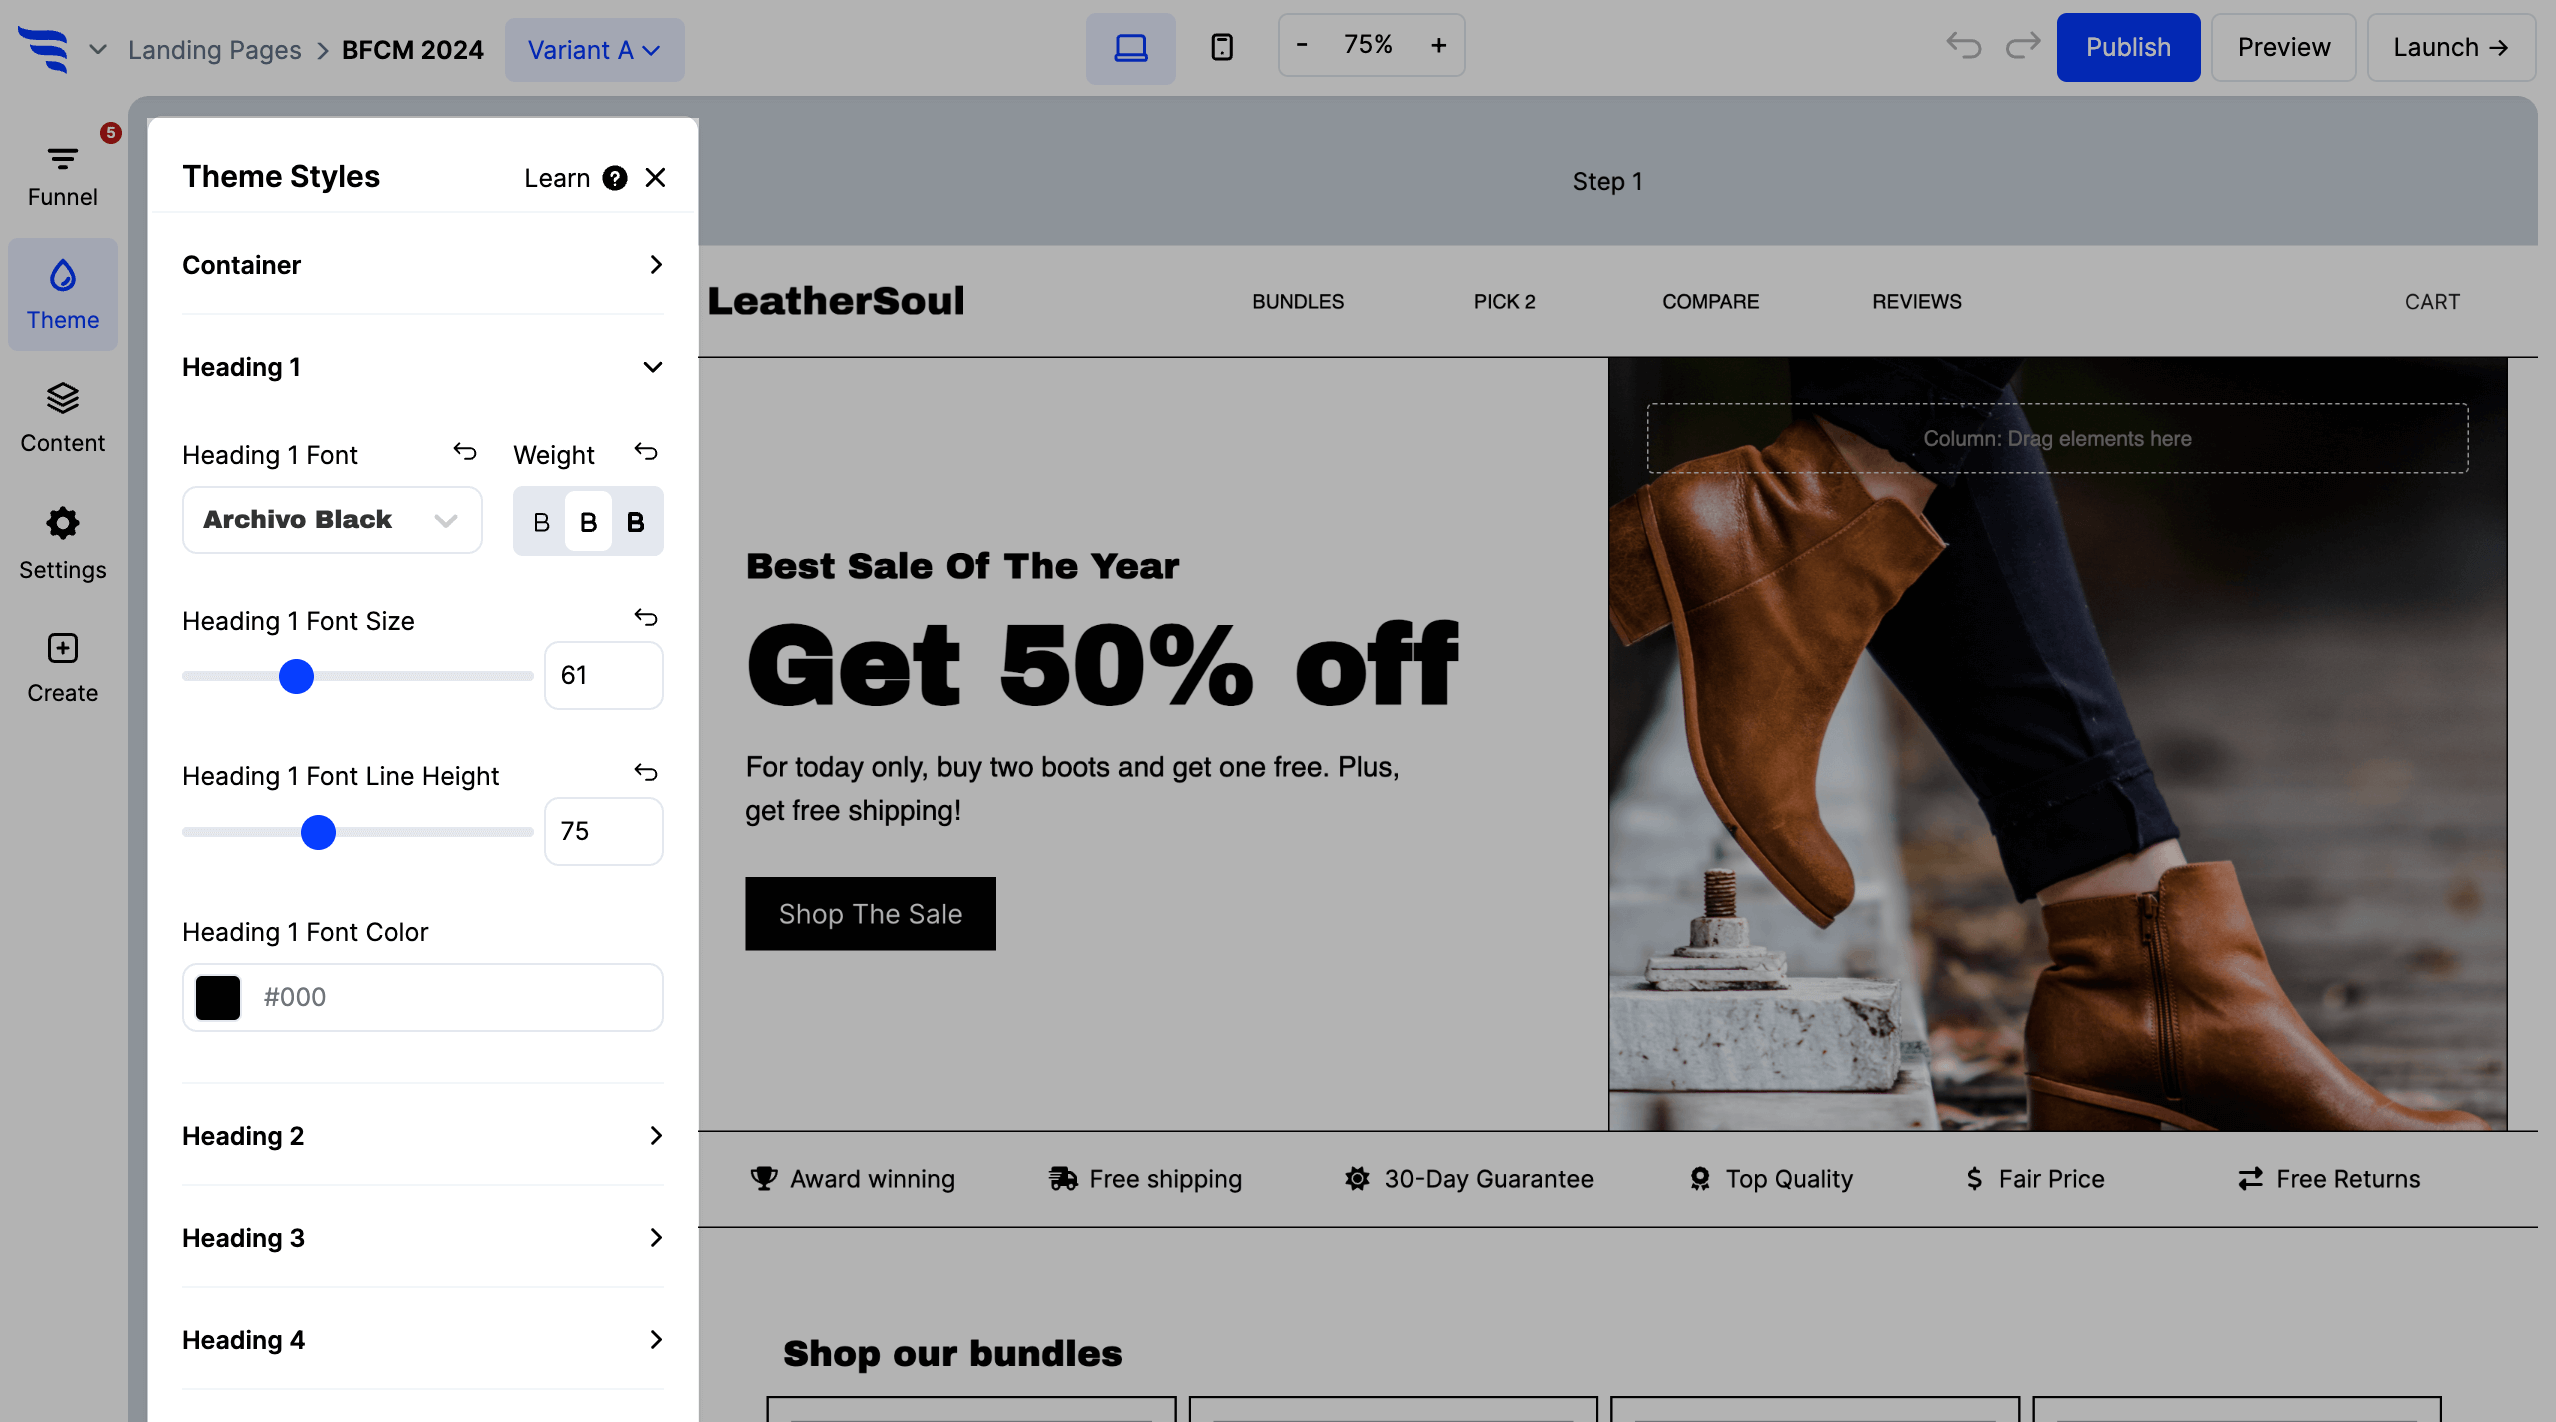Switch to desktop laptop view

(x=1131, y=47)
